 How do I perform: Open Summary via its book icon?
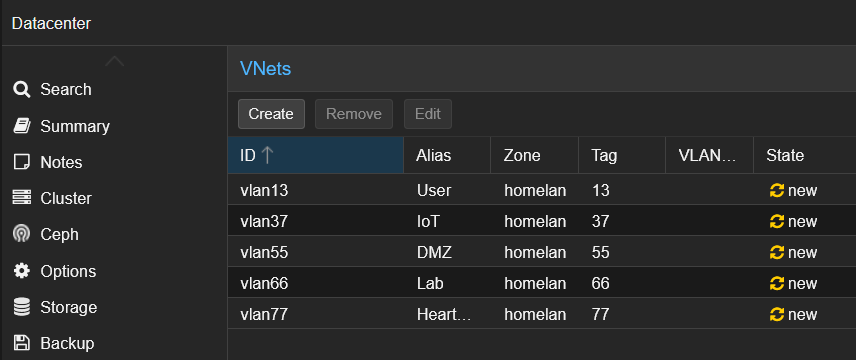click(22, 126)
